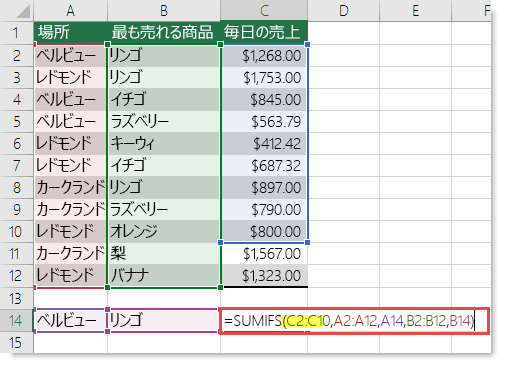Select row 9 header
This screenshot has height=368, width=506.
coord(17,209)
